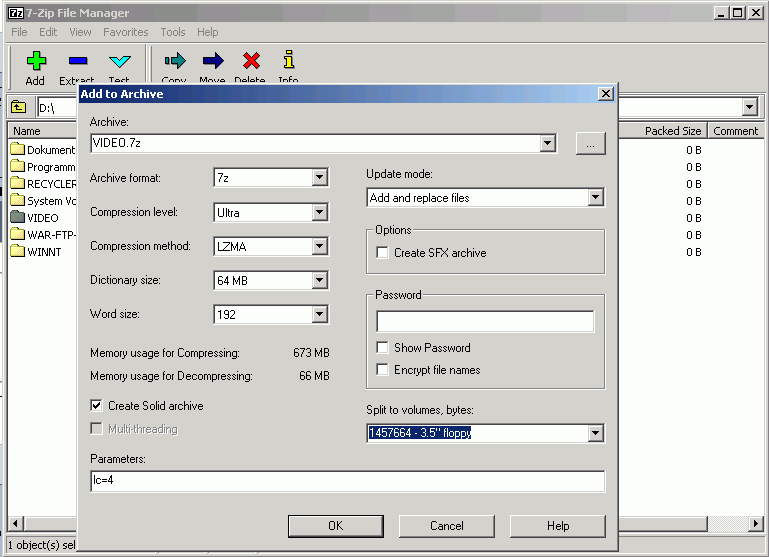Enable Encrypt file names checkbox
The image size is (769, 557).
click(x=382, y=369)
